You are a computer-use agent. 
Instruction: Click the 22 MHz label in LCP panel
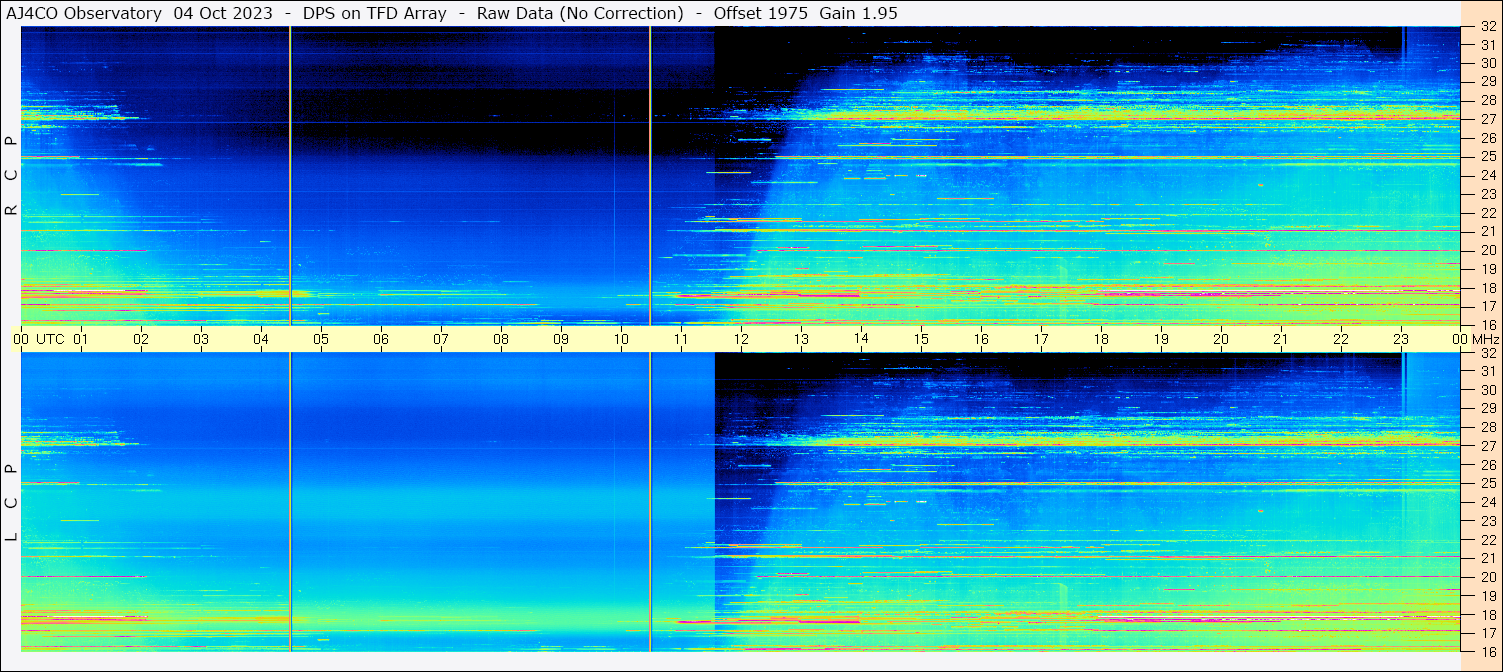point(1487,540)
